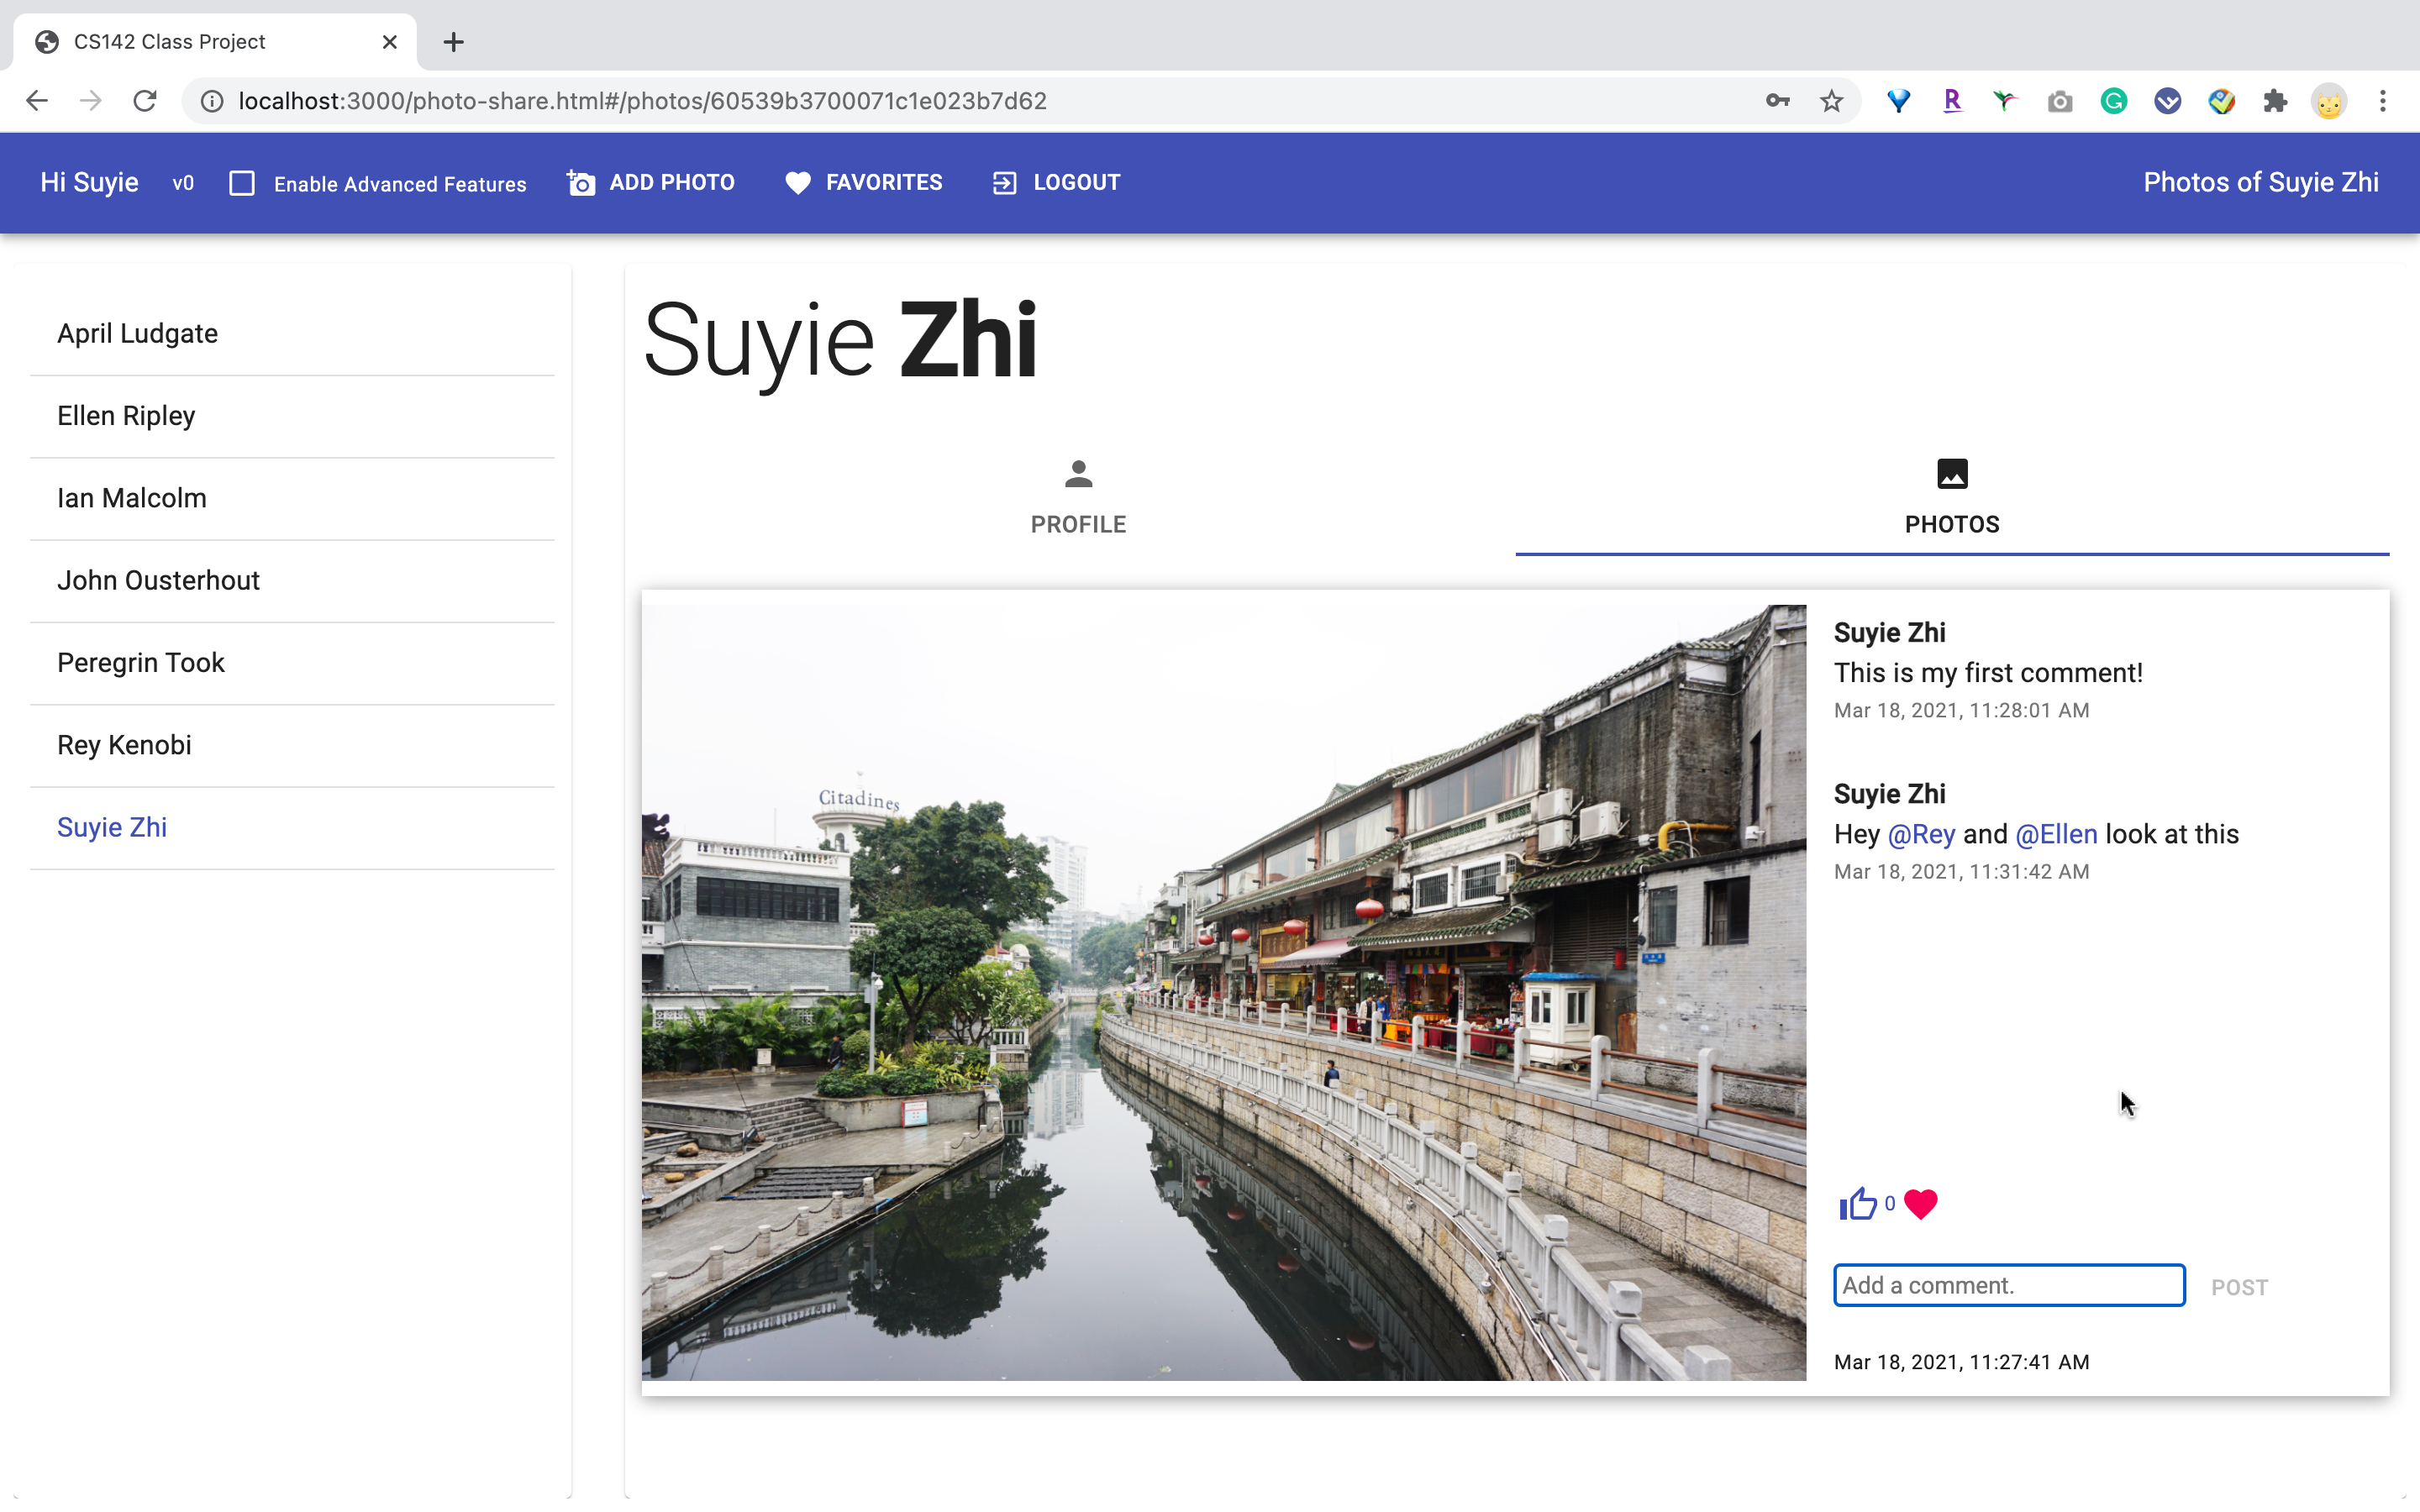Image resolution: width=2420 pixels, height=1512 pixels.
Task: Select Ellen Ripley in user list
Action: (x=292, y=416)
